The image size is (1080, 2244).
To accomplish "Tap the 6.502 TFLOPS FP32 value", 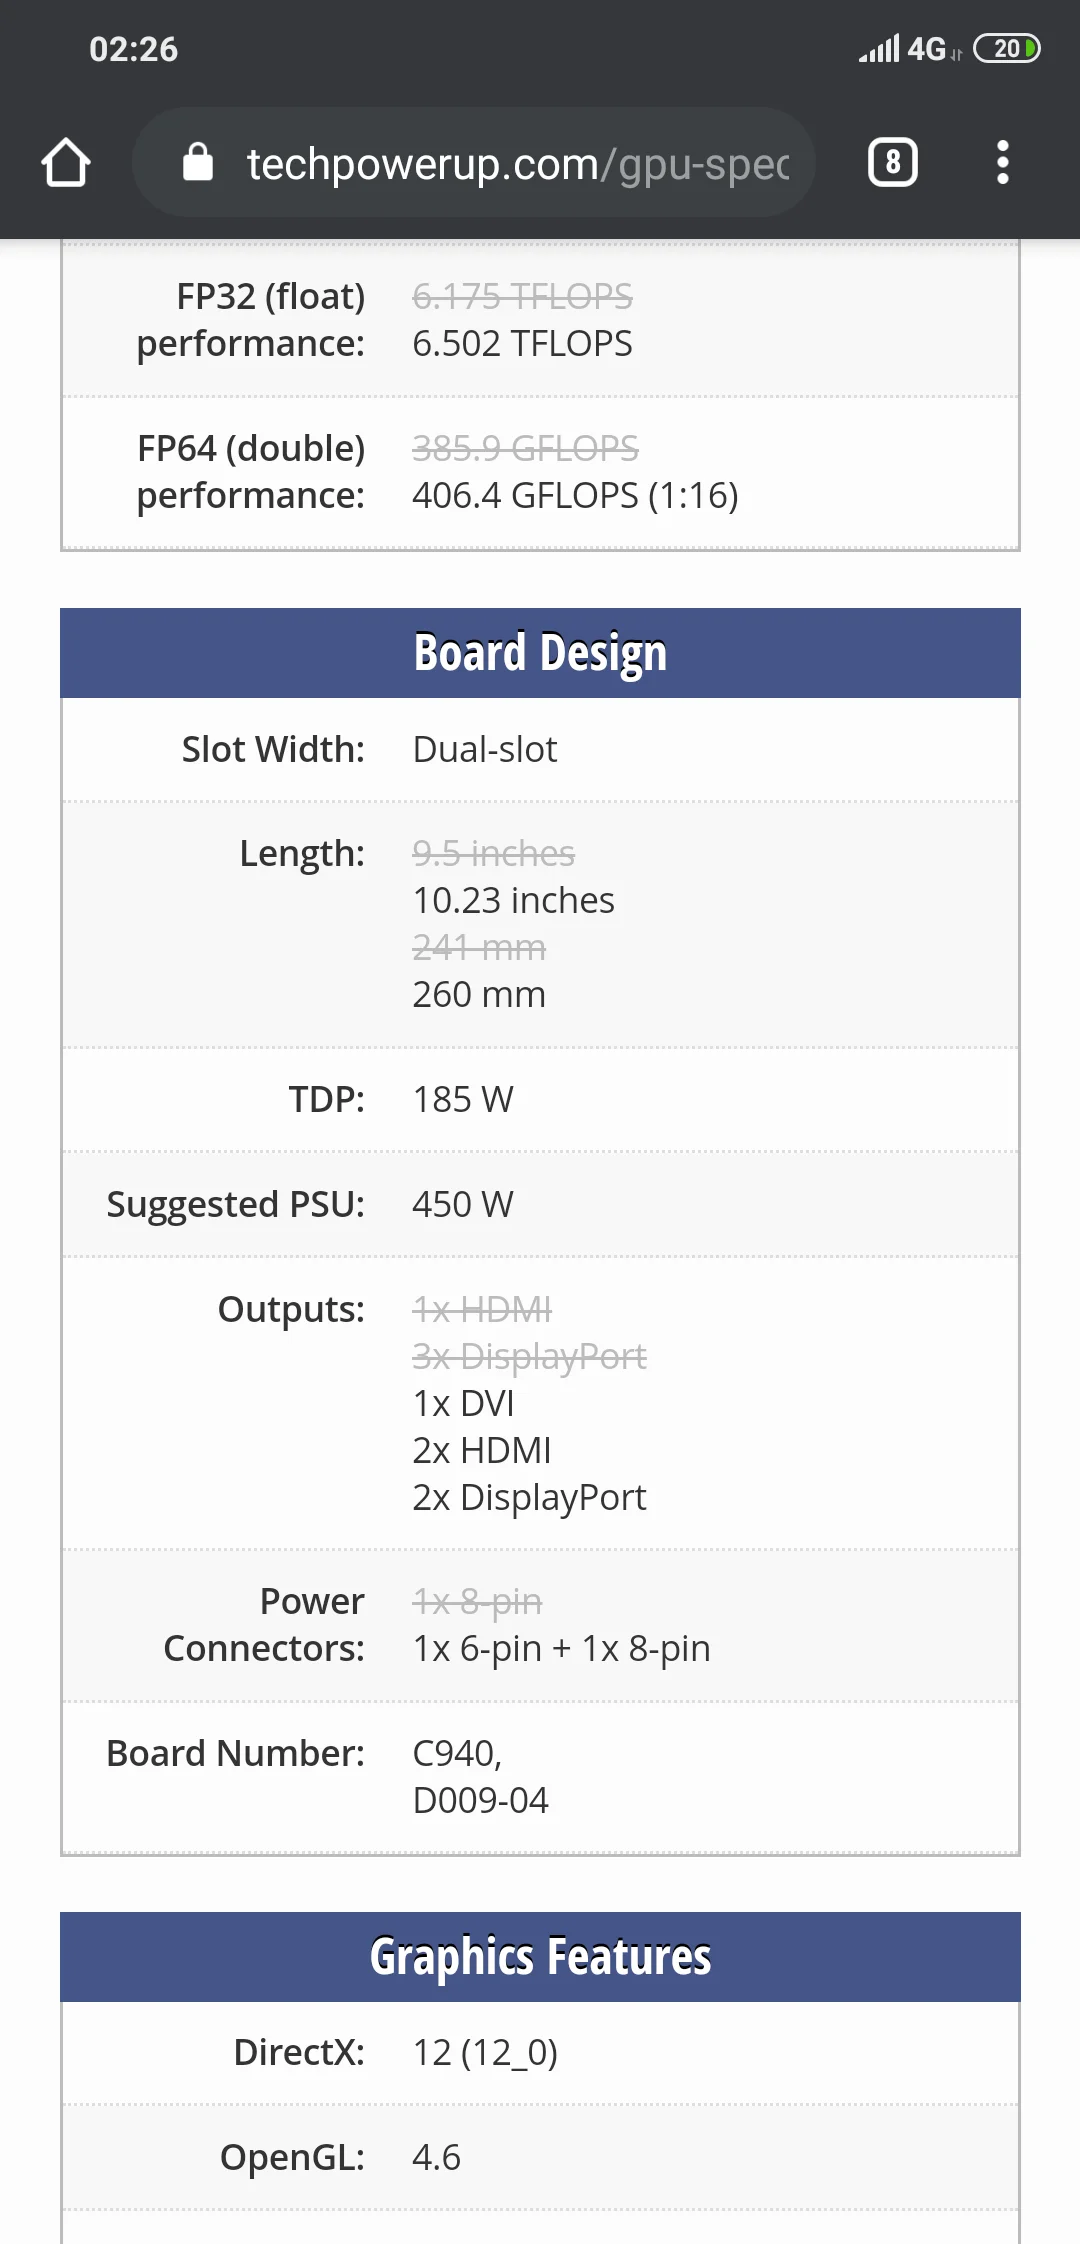I will click(522, 344).
